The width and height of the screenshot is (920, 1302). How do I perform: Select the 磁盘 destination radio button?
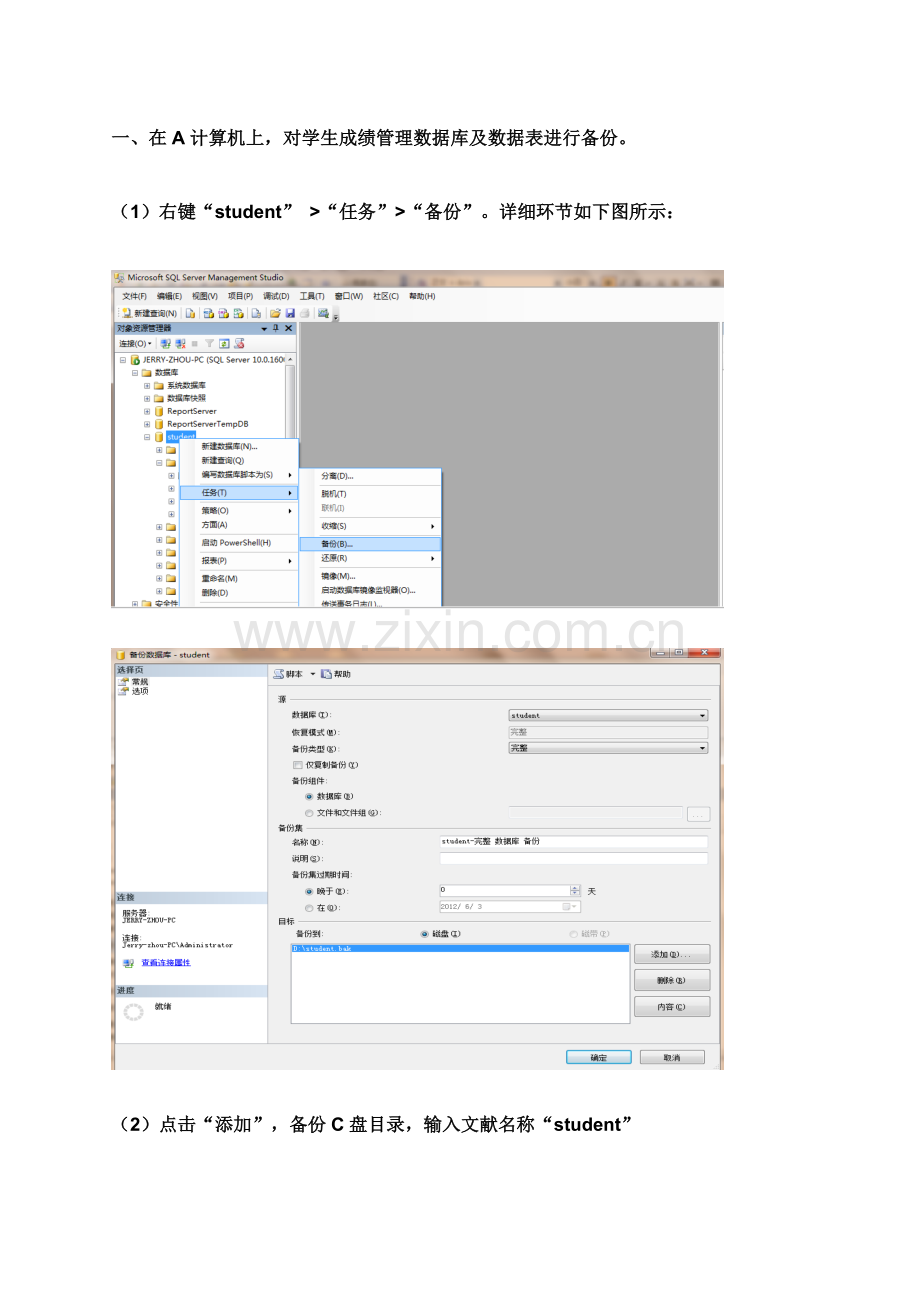coord(424,934)
